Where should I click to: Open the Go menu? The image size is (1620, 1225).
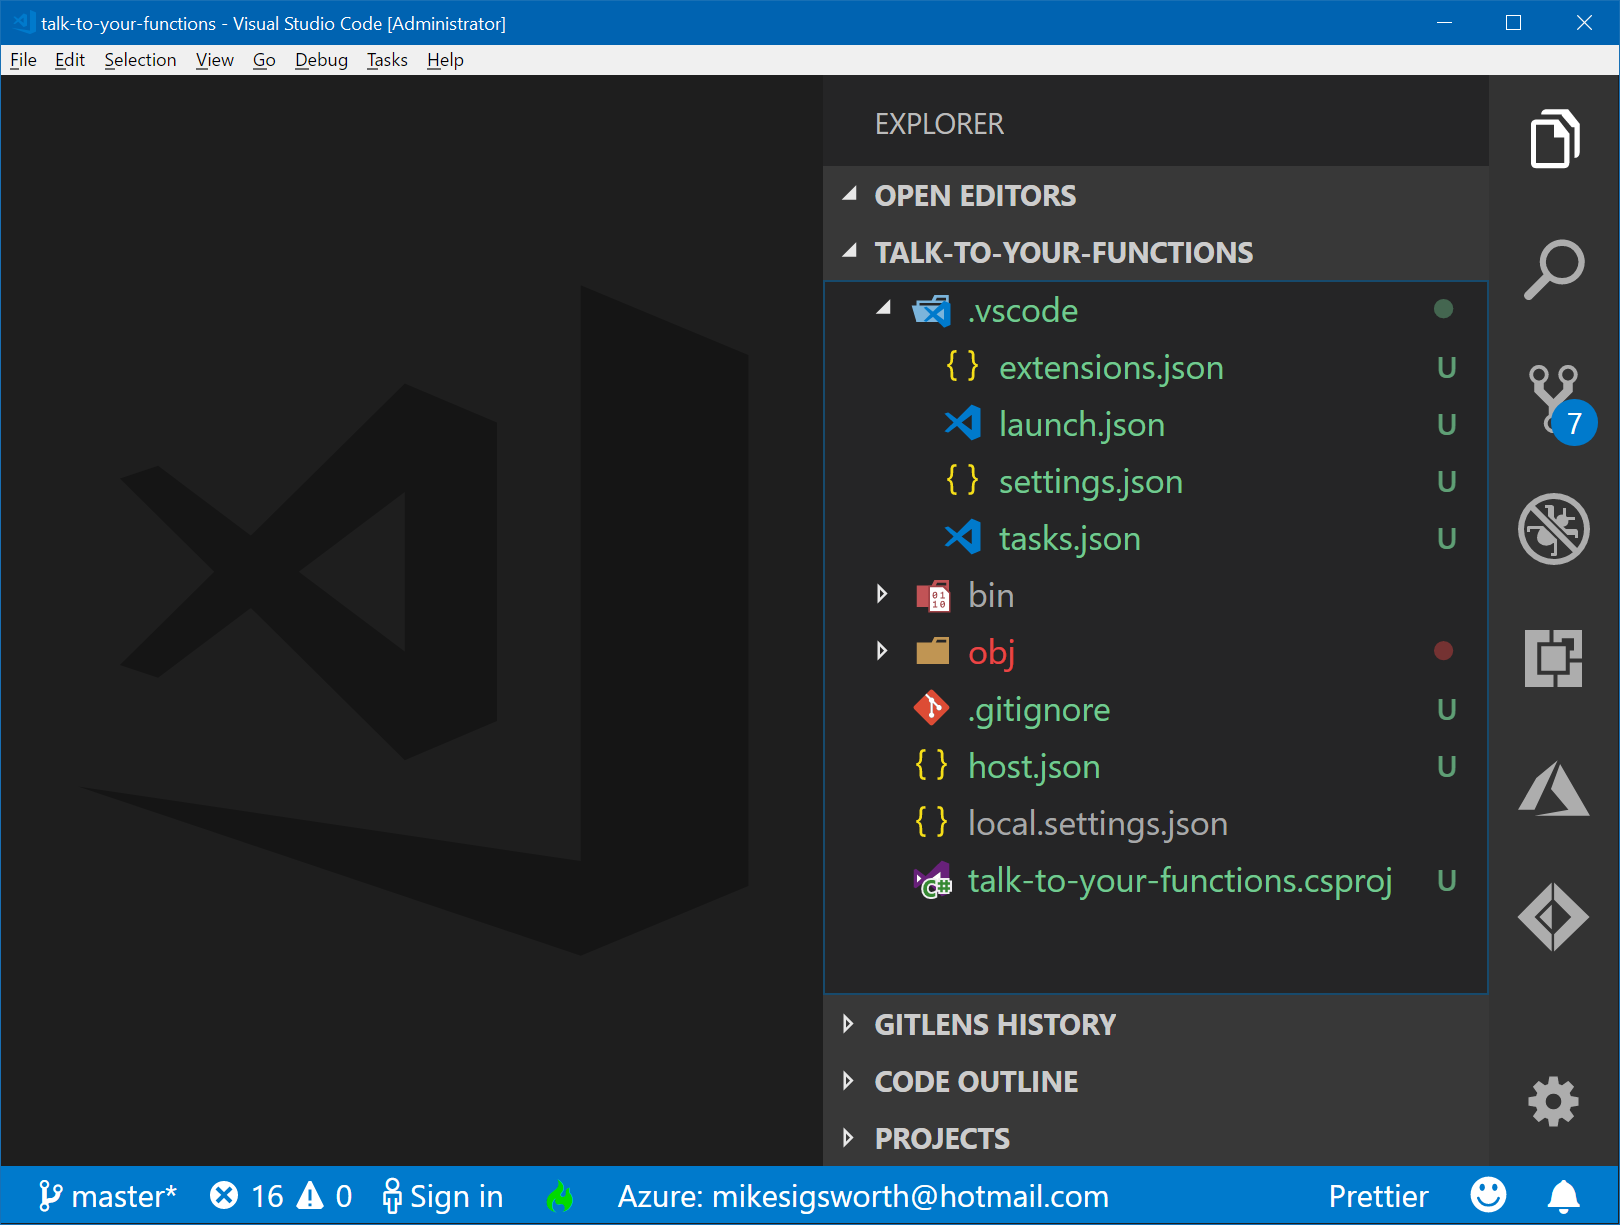pyautogui.click(x=264, y=60)
